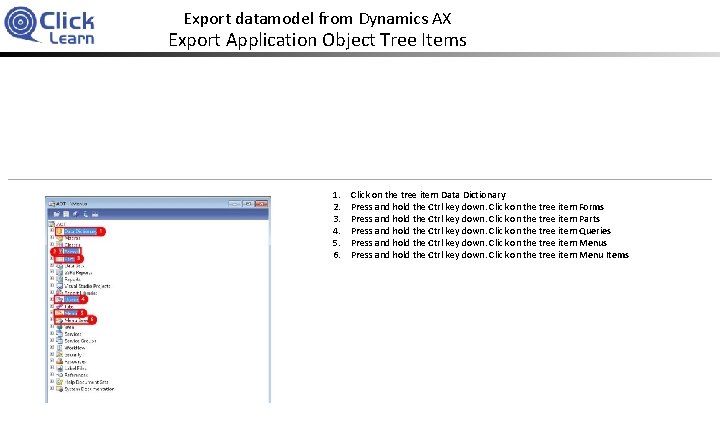This screenshot has height=437, width=720.
Task: Expand the Services tree node
Action: [52, 333]
